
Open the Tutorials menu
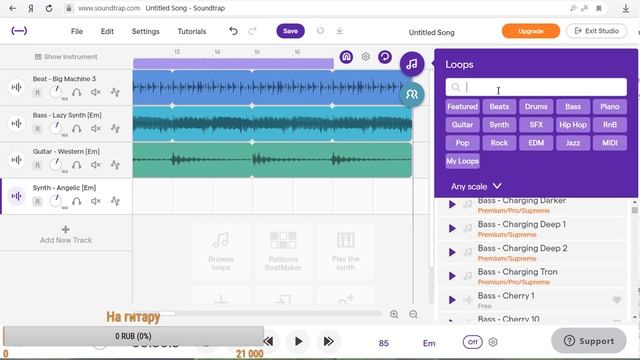coord(192,31)
